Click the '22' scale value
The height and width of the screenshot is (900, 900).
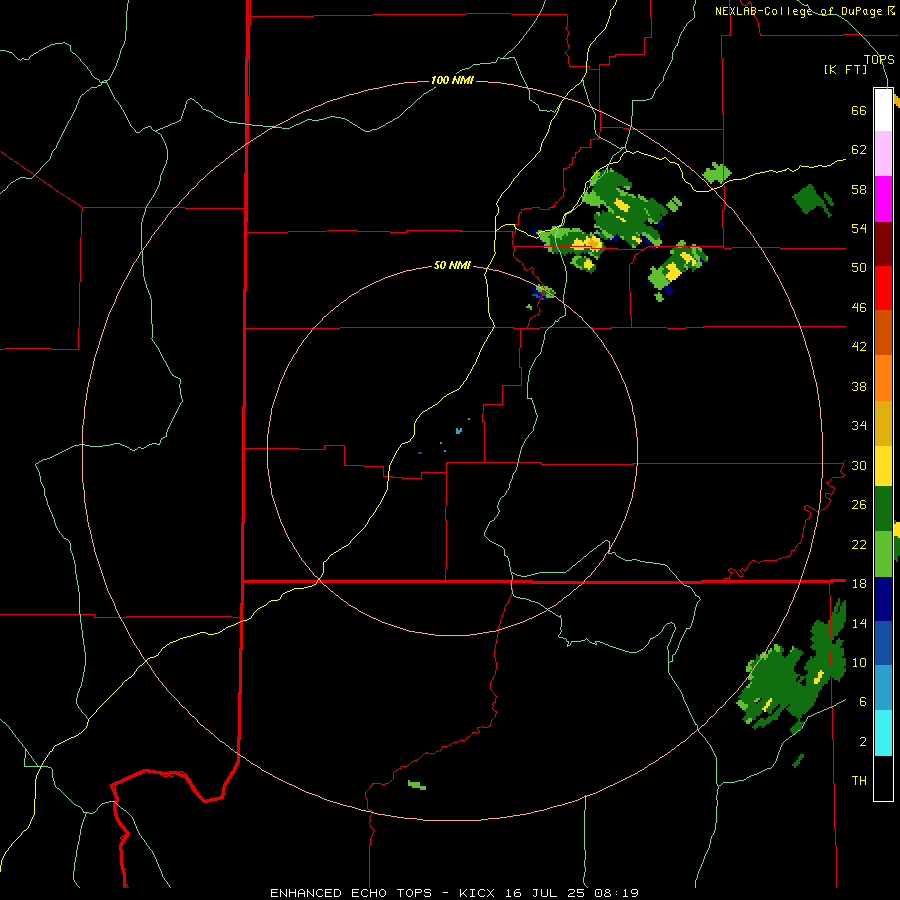click(859, 544)
